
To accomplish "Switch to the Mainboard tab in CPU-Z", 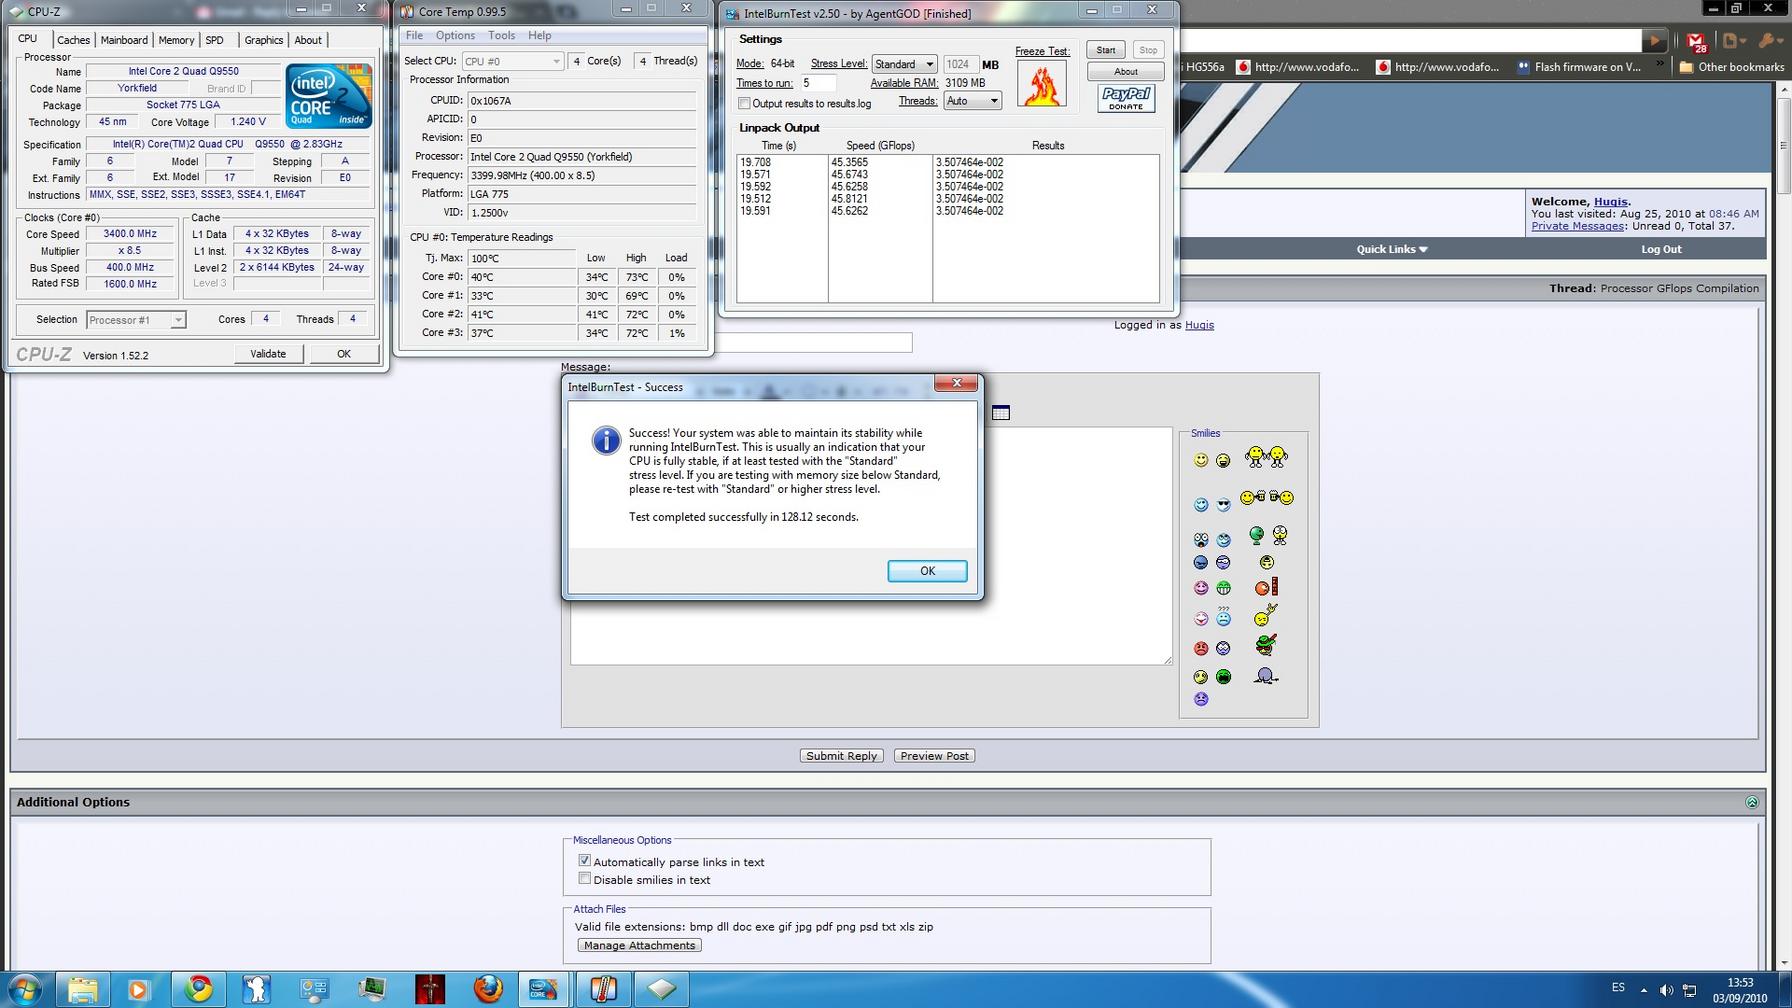I will coord(124,40).
